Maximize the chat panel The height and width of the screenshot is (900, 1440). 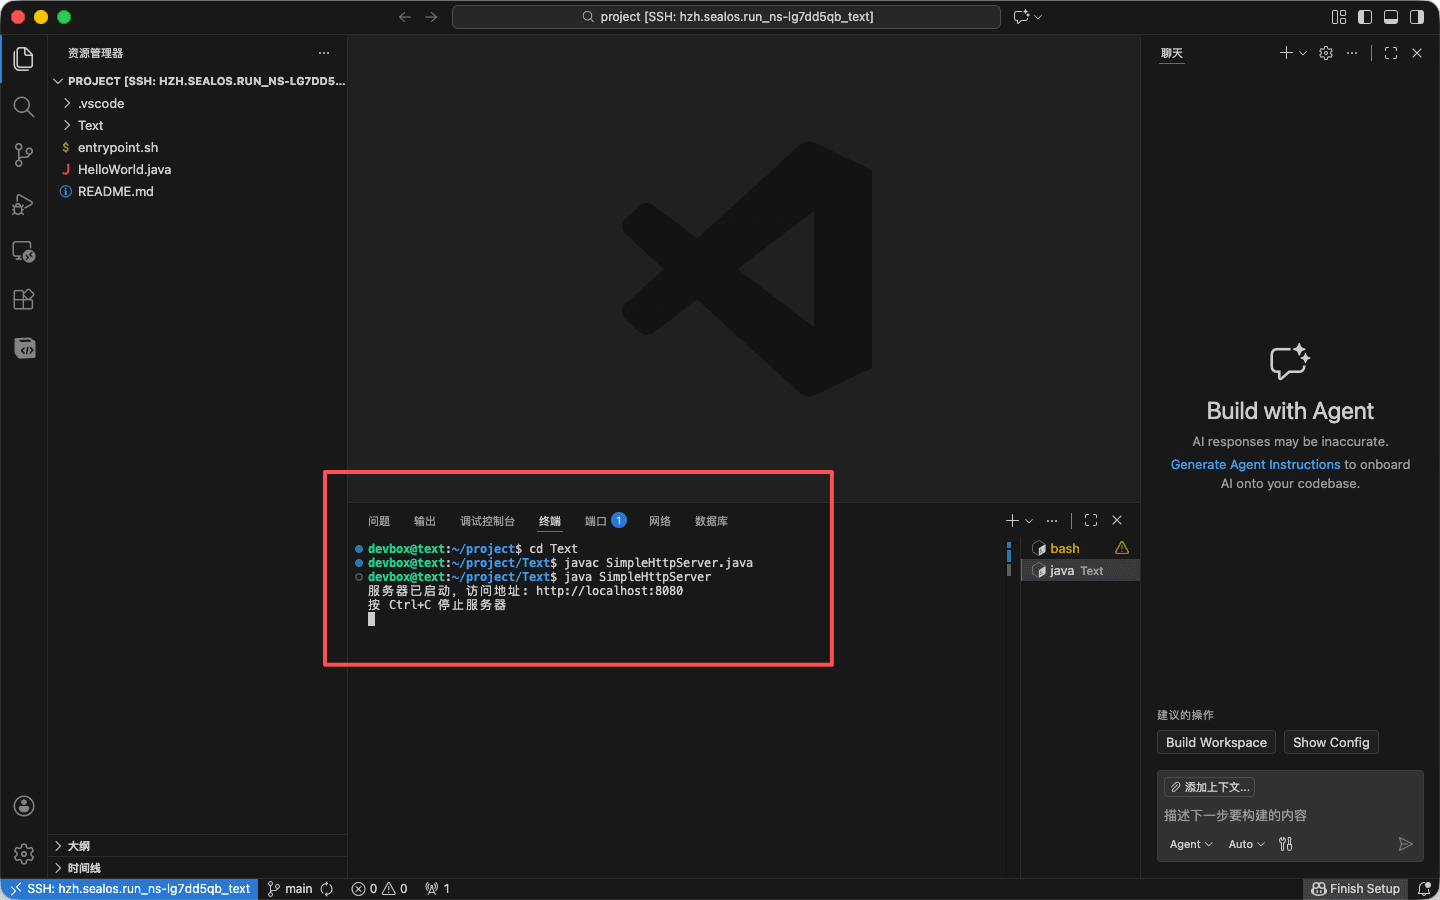[x=1391, y=53]
